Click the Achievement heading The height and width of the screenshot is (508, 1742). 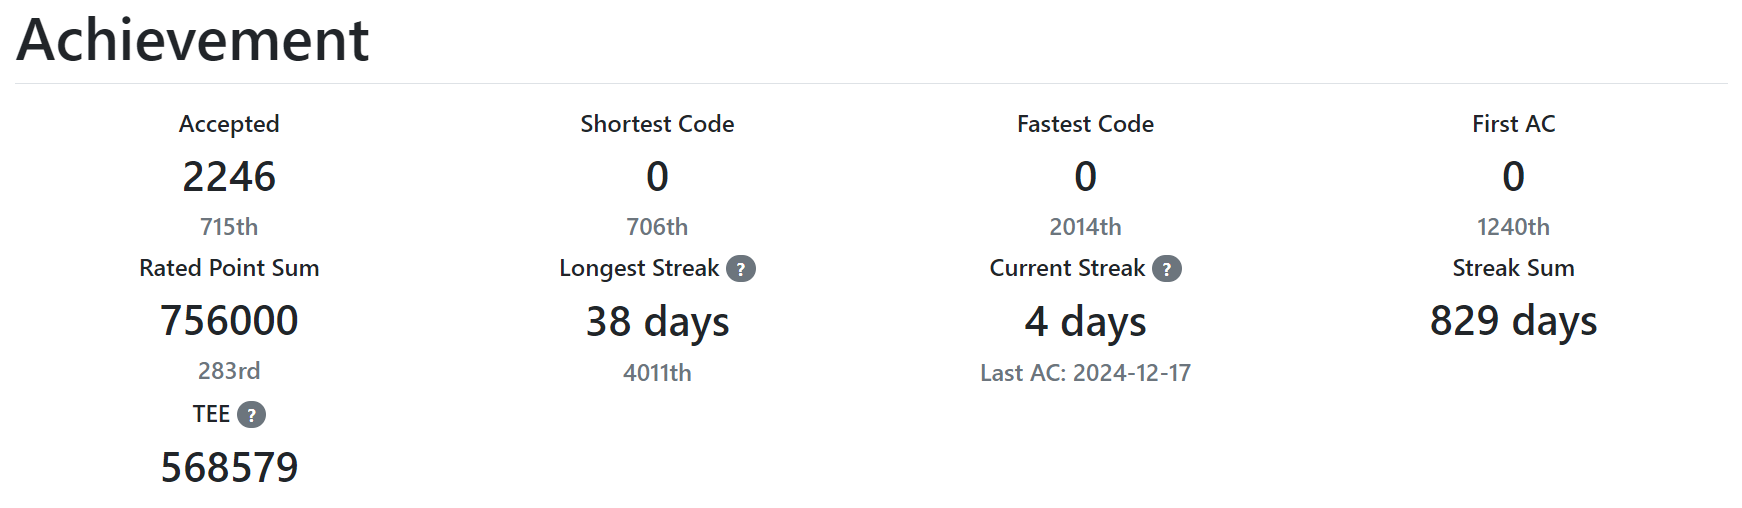(x=193, y=40)
